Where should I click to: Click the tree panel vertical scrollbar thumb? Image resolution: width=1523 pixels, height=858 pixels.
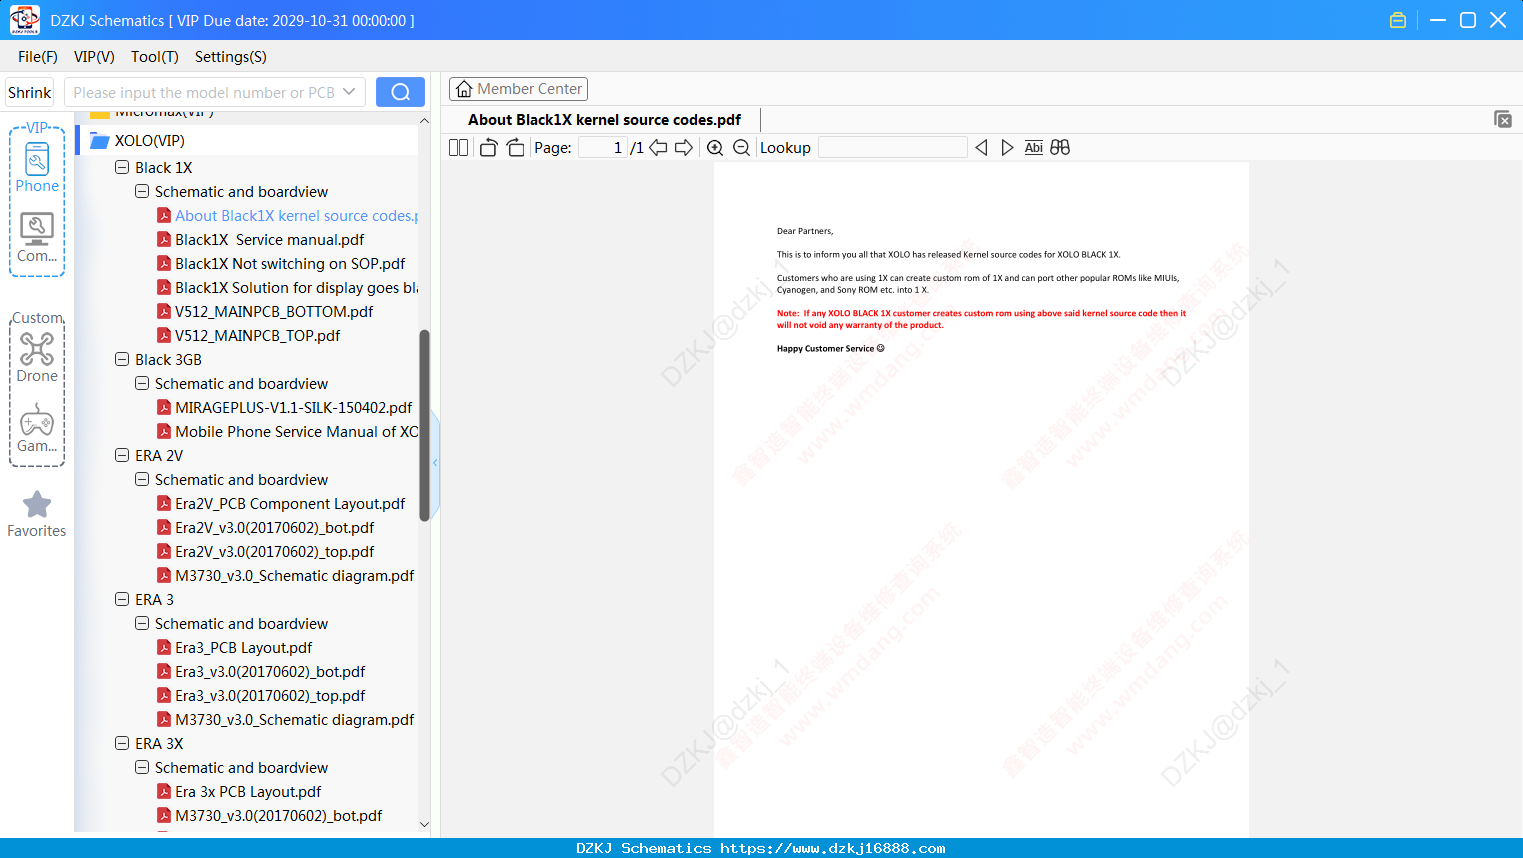[x=424, y=425]
